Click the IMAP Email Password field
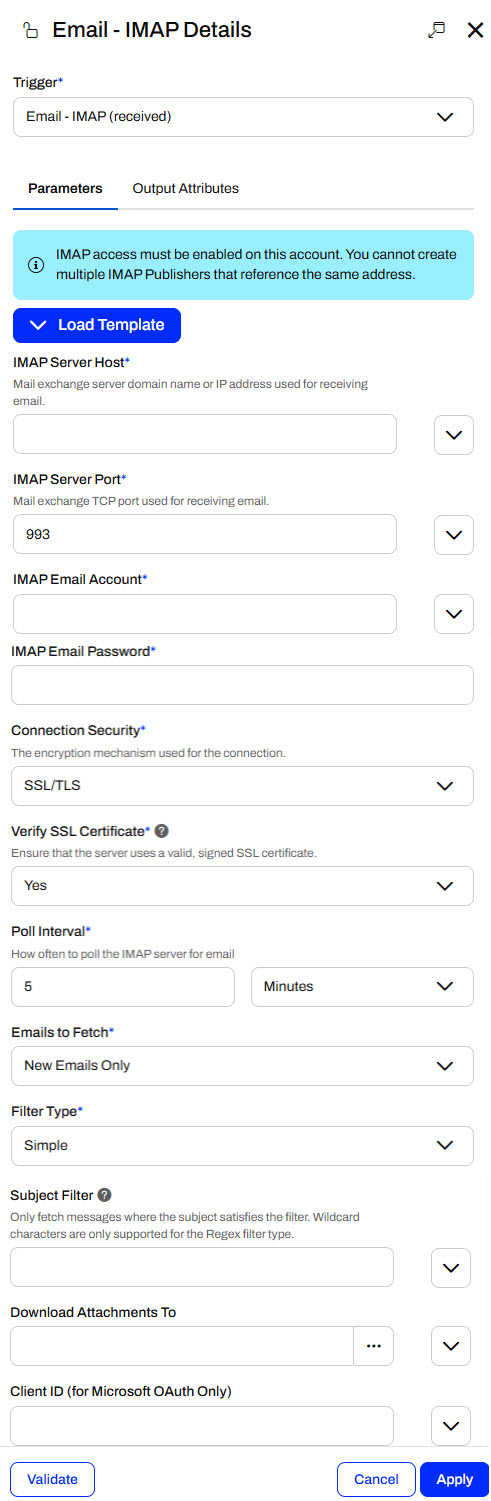 point(242,686)
